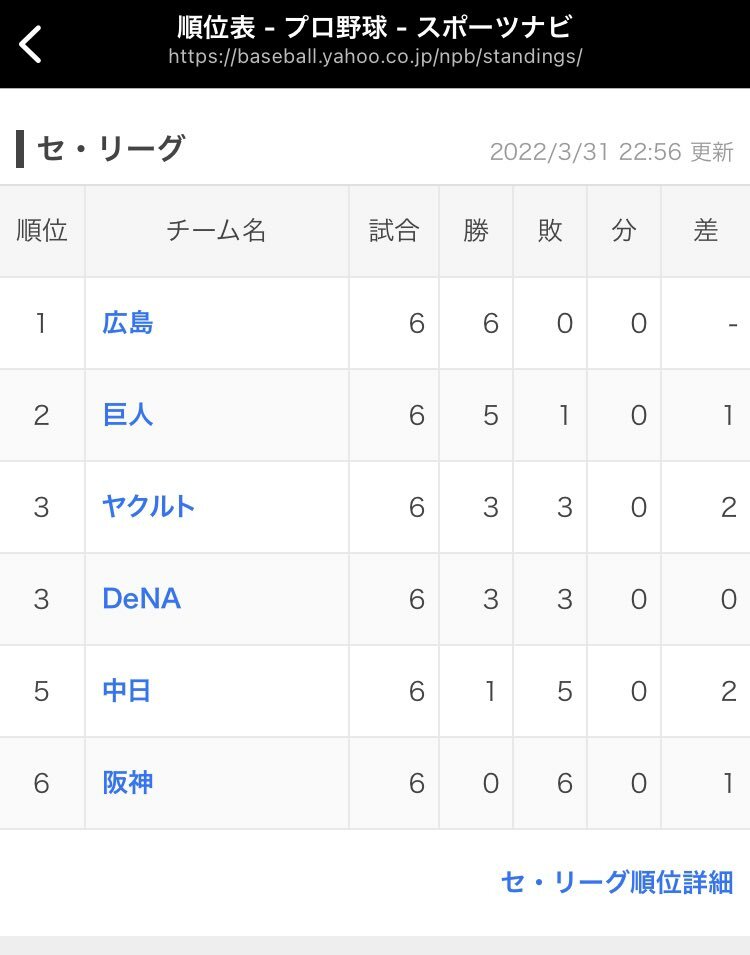
Task: Click 広島's rank number 1 cell
Action: coord(41,323)
